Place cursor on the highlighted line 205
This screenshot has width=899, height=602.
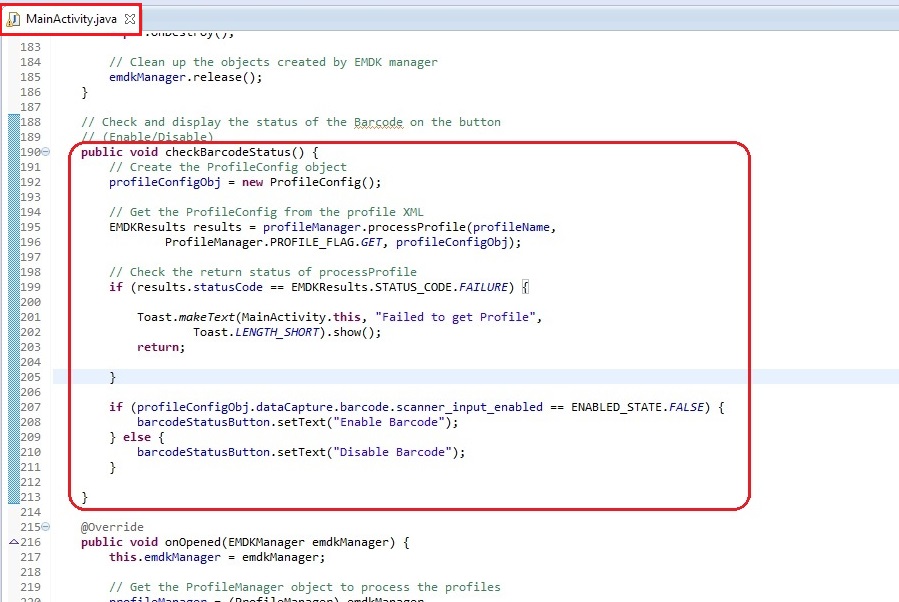(400, 377)
